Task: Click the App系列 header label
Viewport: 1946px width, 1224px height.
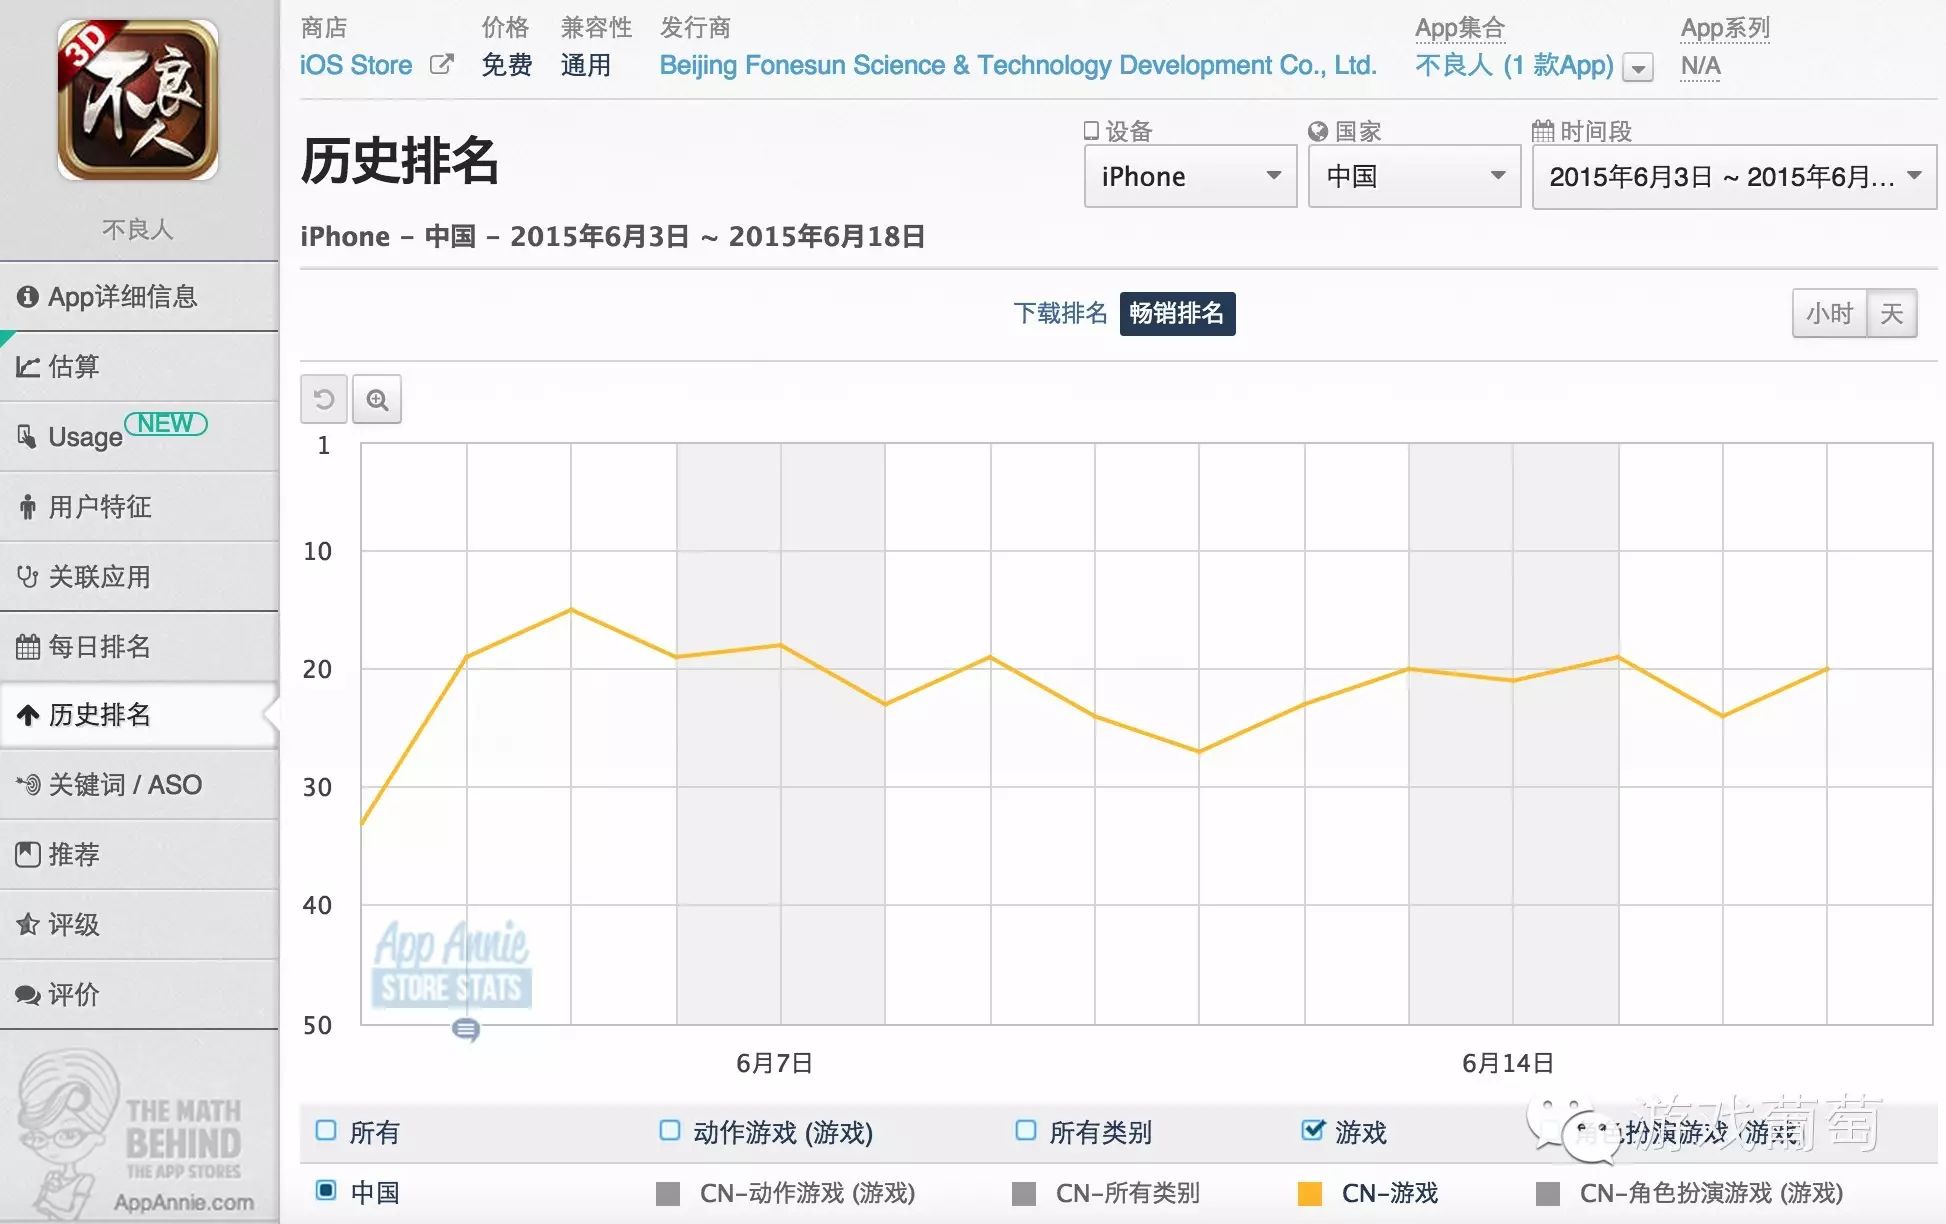Action: click(1725, 28)
